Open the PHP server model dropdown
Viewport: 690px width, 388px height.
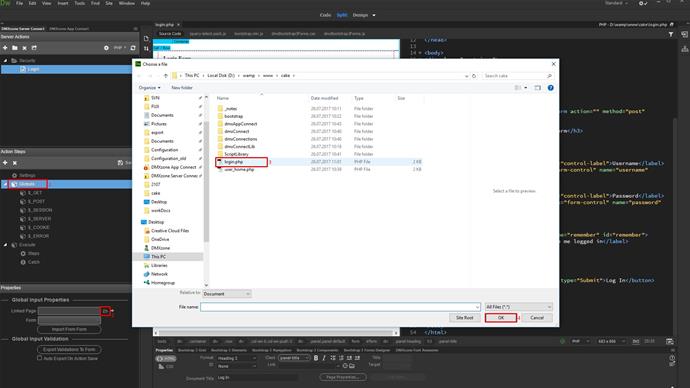click(x=120, y=48)
